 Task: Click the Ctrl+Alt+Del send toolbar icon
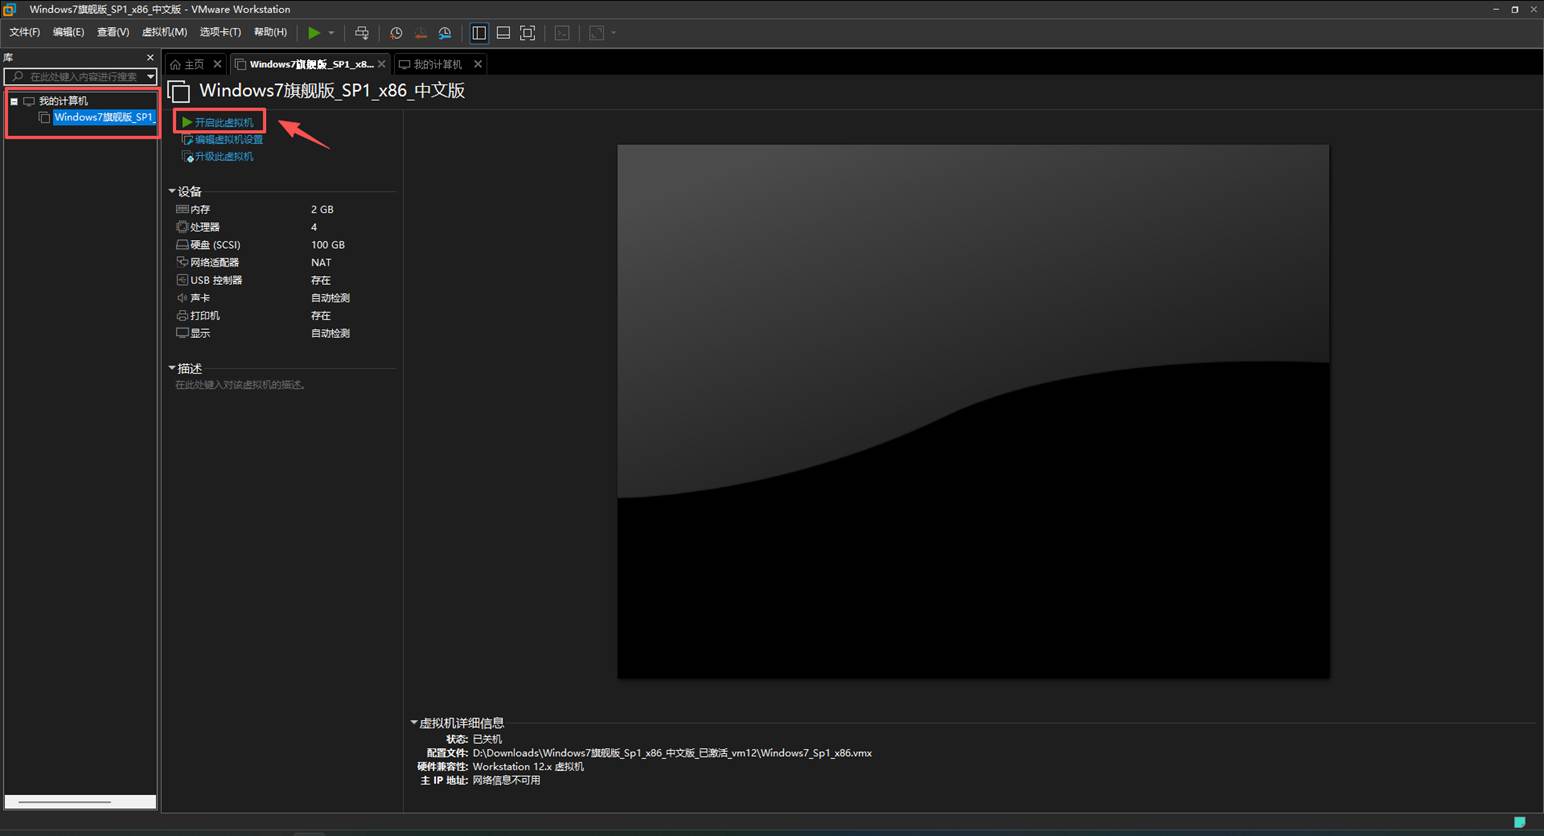pos(362,33)
